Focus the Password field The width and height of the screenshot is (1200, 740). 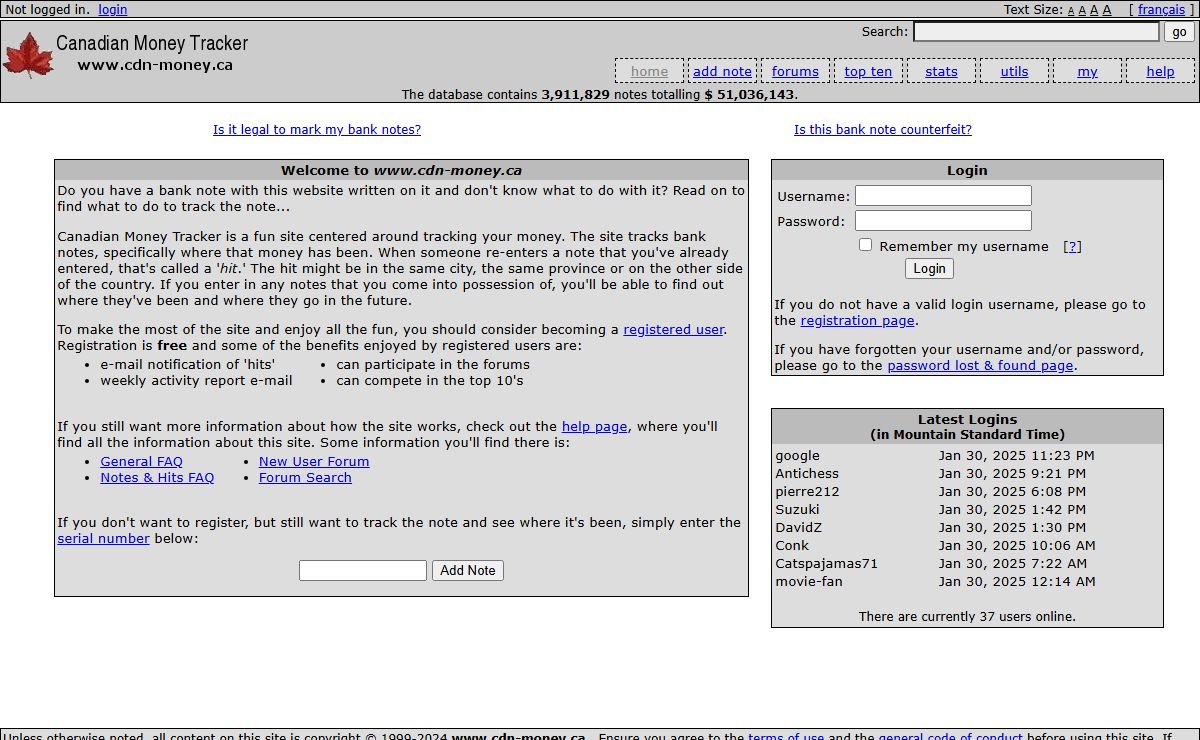(x=943, y=220)
